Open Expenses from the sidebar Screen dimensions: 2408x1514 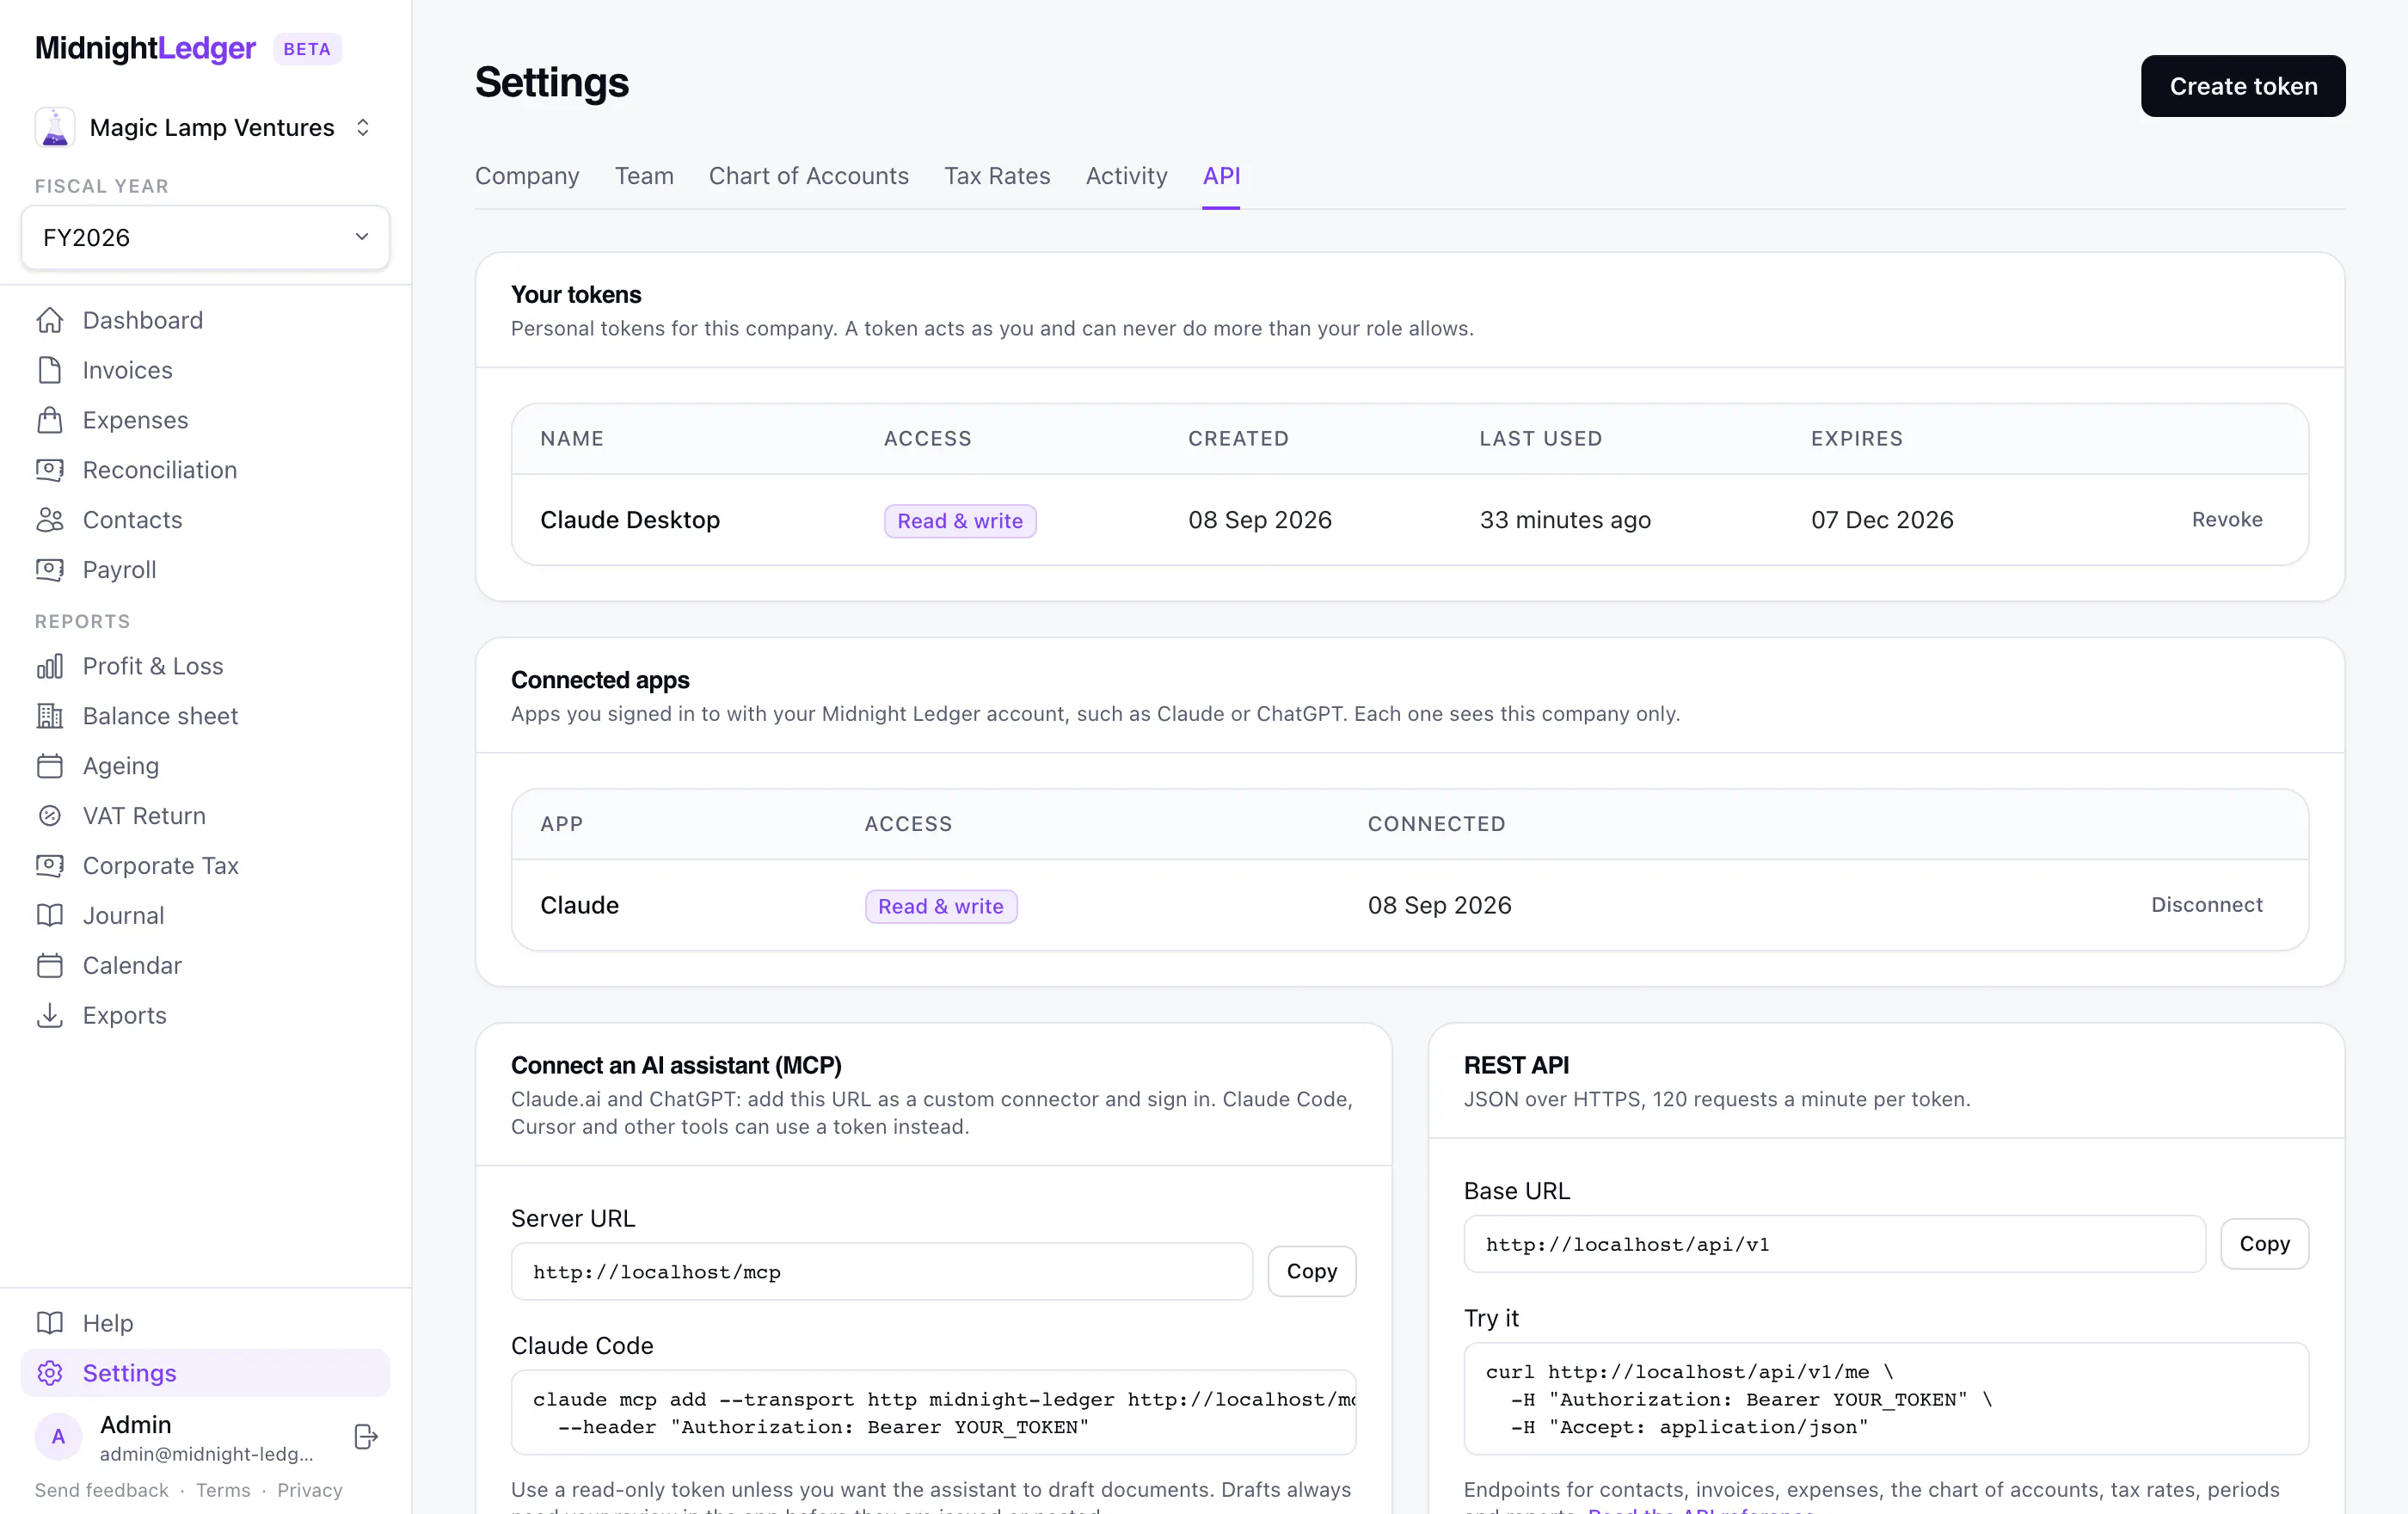point(205,420)
